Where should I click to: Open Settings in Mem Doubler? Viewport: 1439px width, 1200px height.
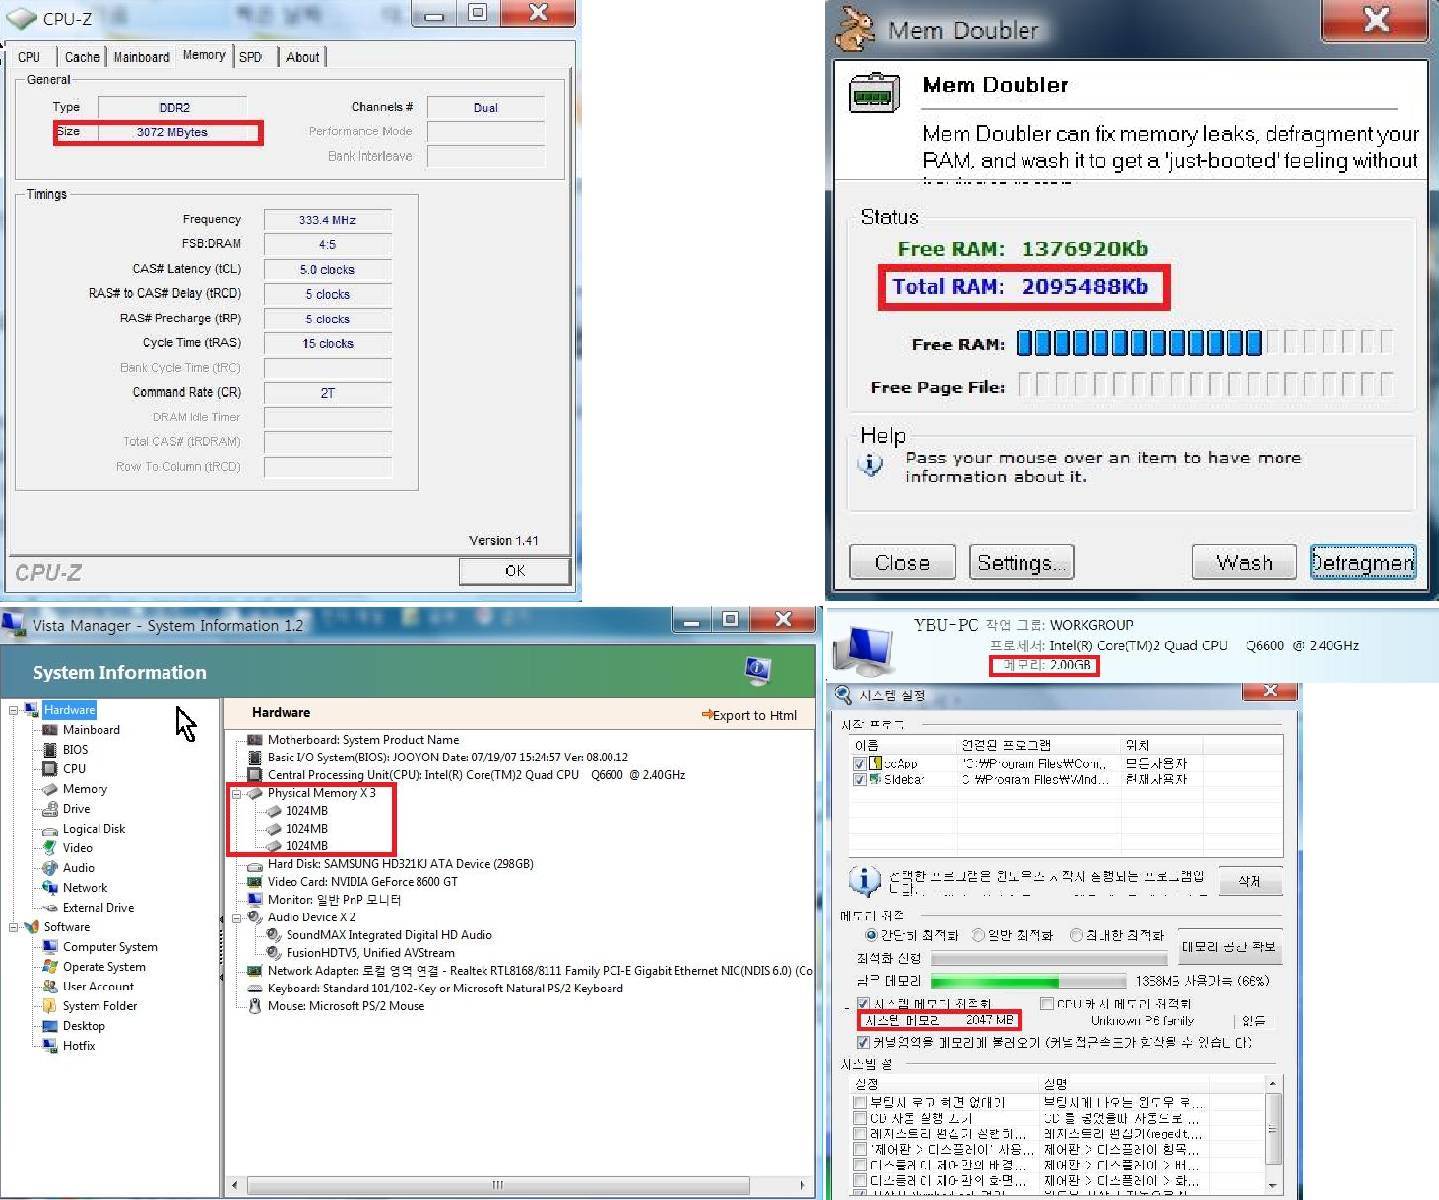click(x=1021, y=562)
